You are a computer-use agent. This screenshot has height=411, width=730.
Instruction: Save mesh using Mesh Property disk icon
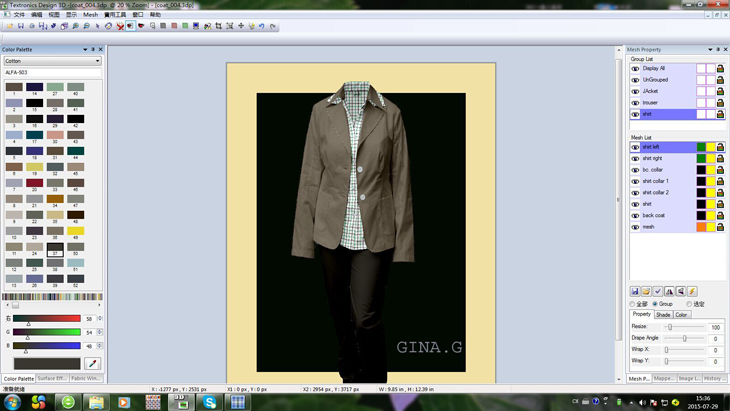click(x=635, y=291)
